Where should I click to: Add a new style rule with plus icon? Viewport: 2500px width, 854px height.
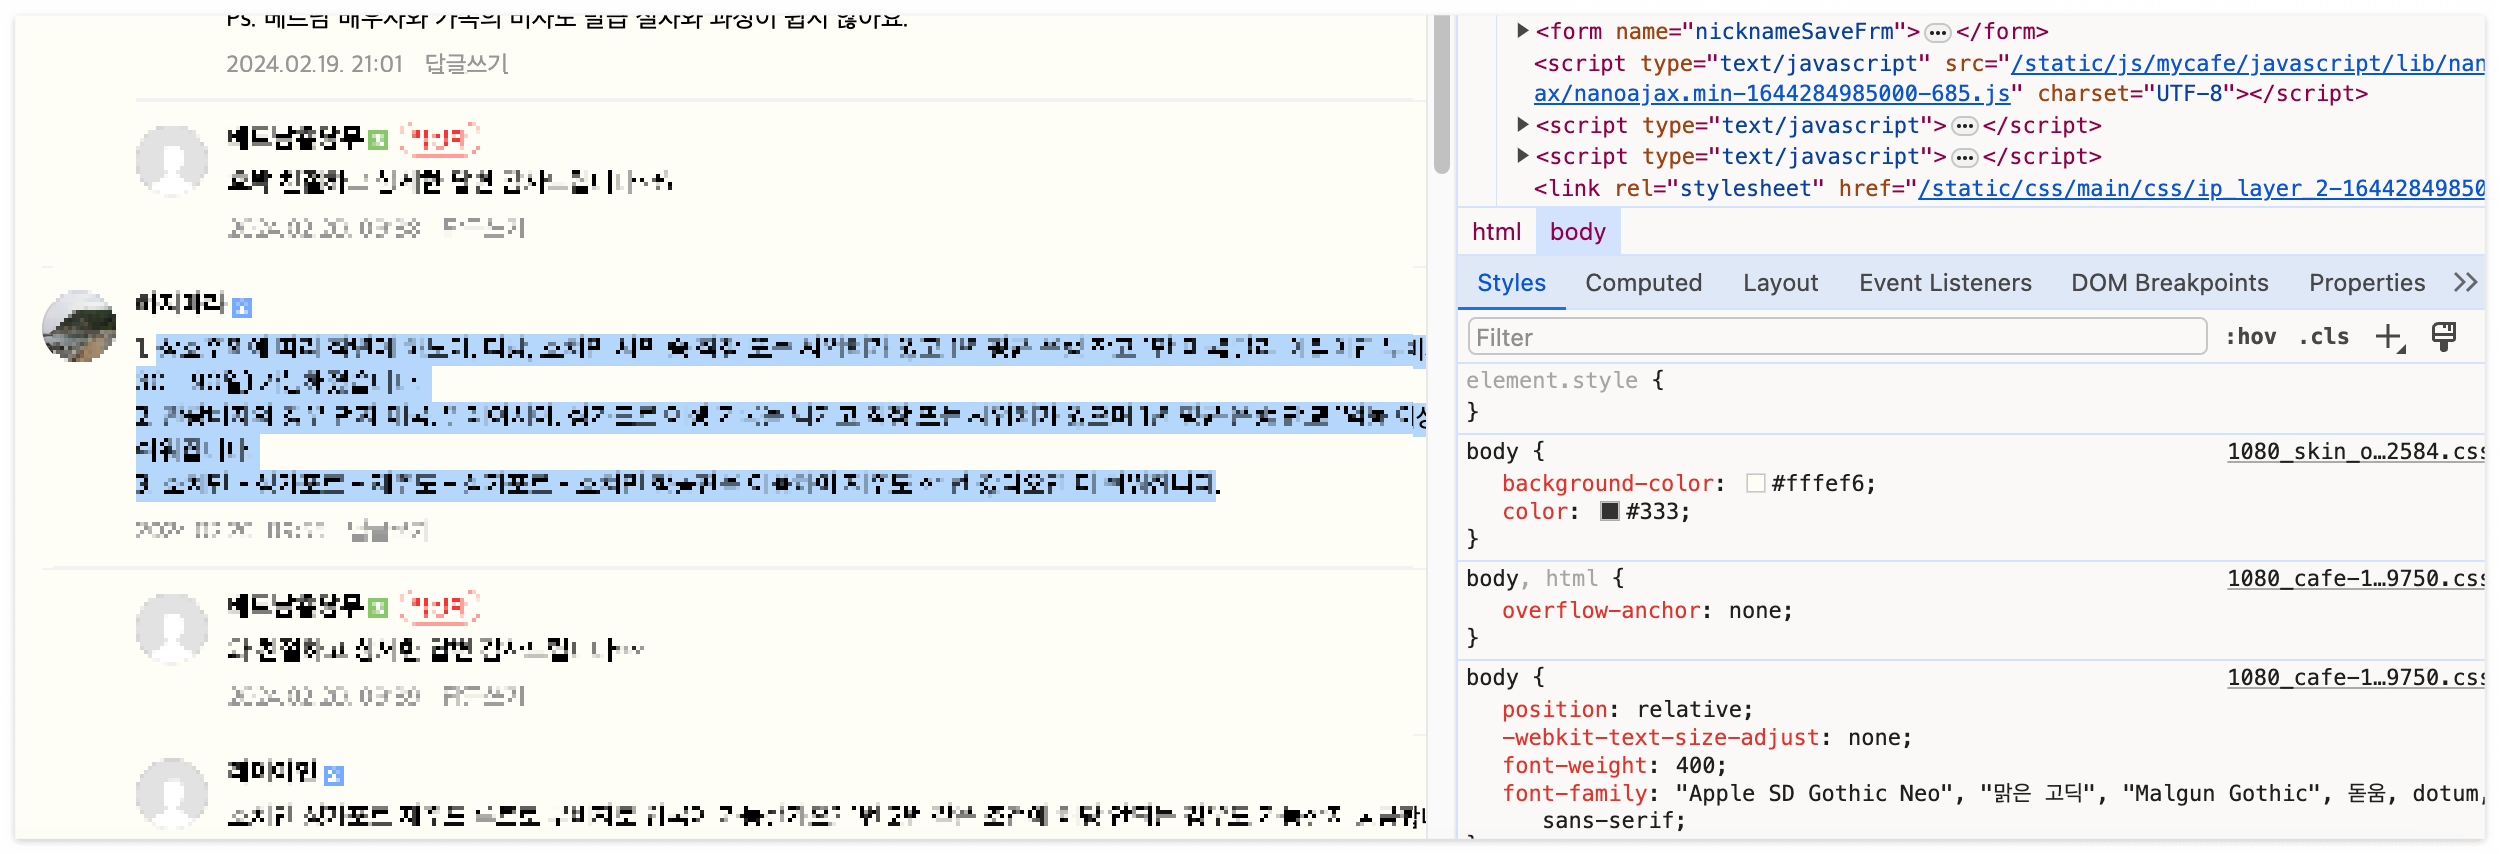click(2390, 337)
